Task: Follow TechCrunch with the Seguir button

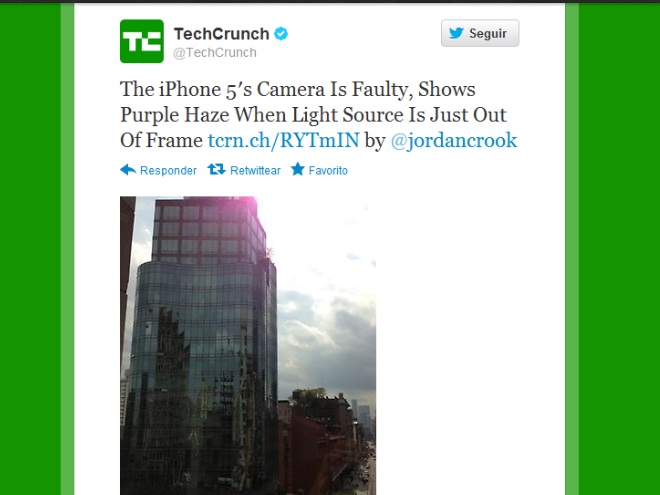Action: pos(480,33)
